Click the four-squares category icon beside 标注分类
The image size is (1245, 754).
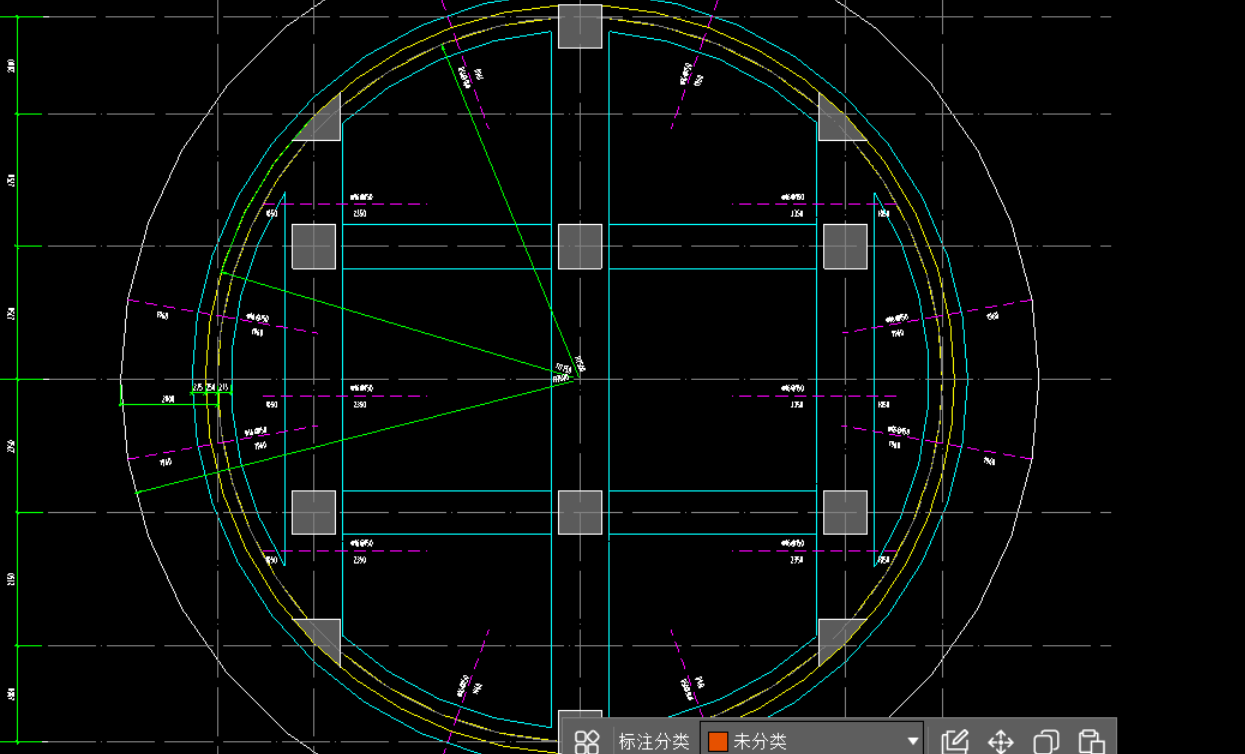587,741
